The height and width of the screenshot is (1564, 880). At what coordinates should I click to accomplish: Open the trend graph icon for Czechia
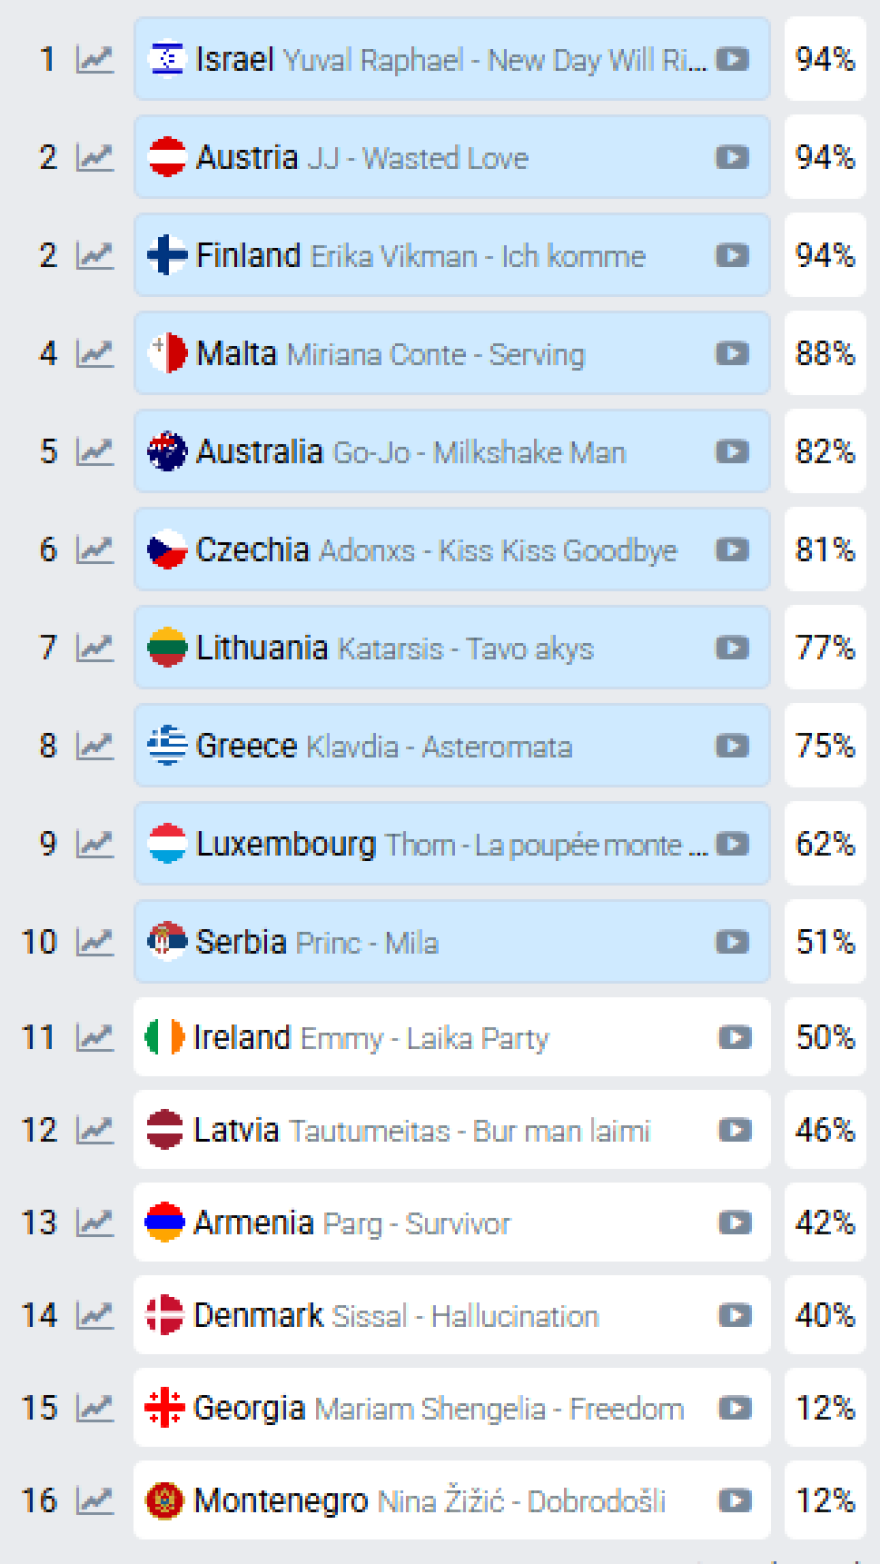pyautogui.click(x=95, y=550)
